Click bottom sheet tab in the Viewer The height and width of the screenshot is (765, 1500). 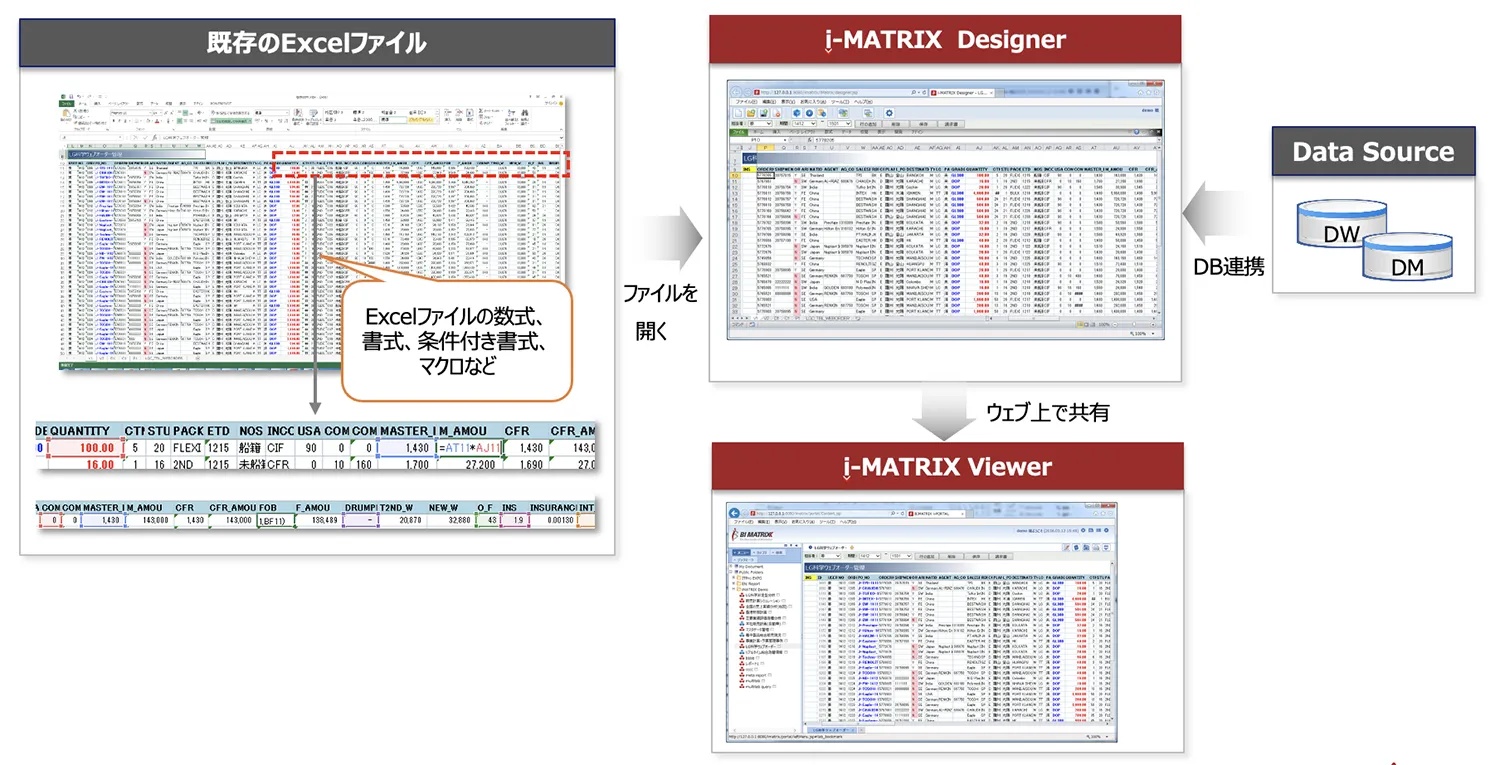click(x=832, y=730)
